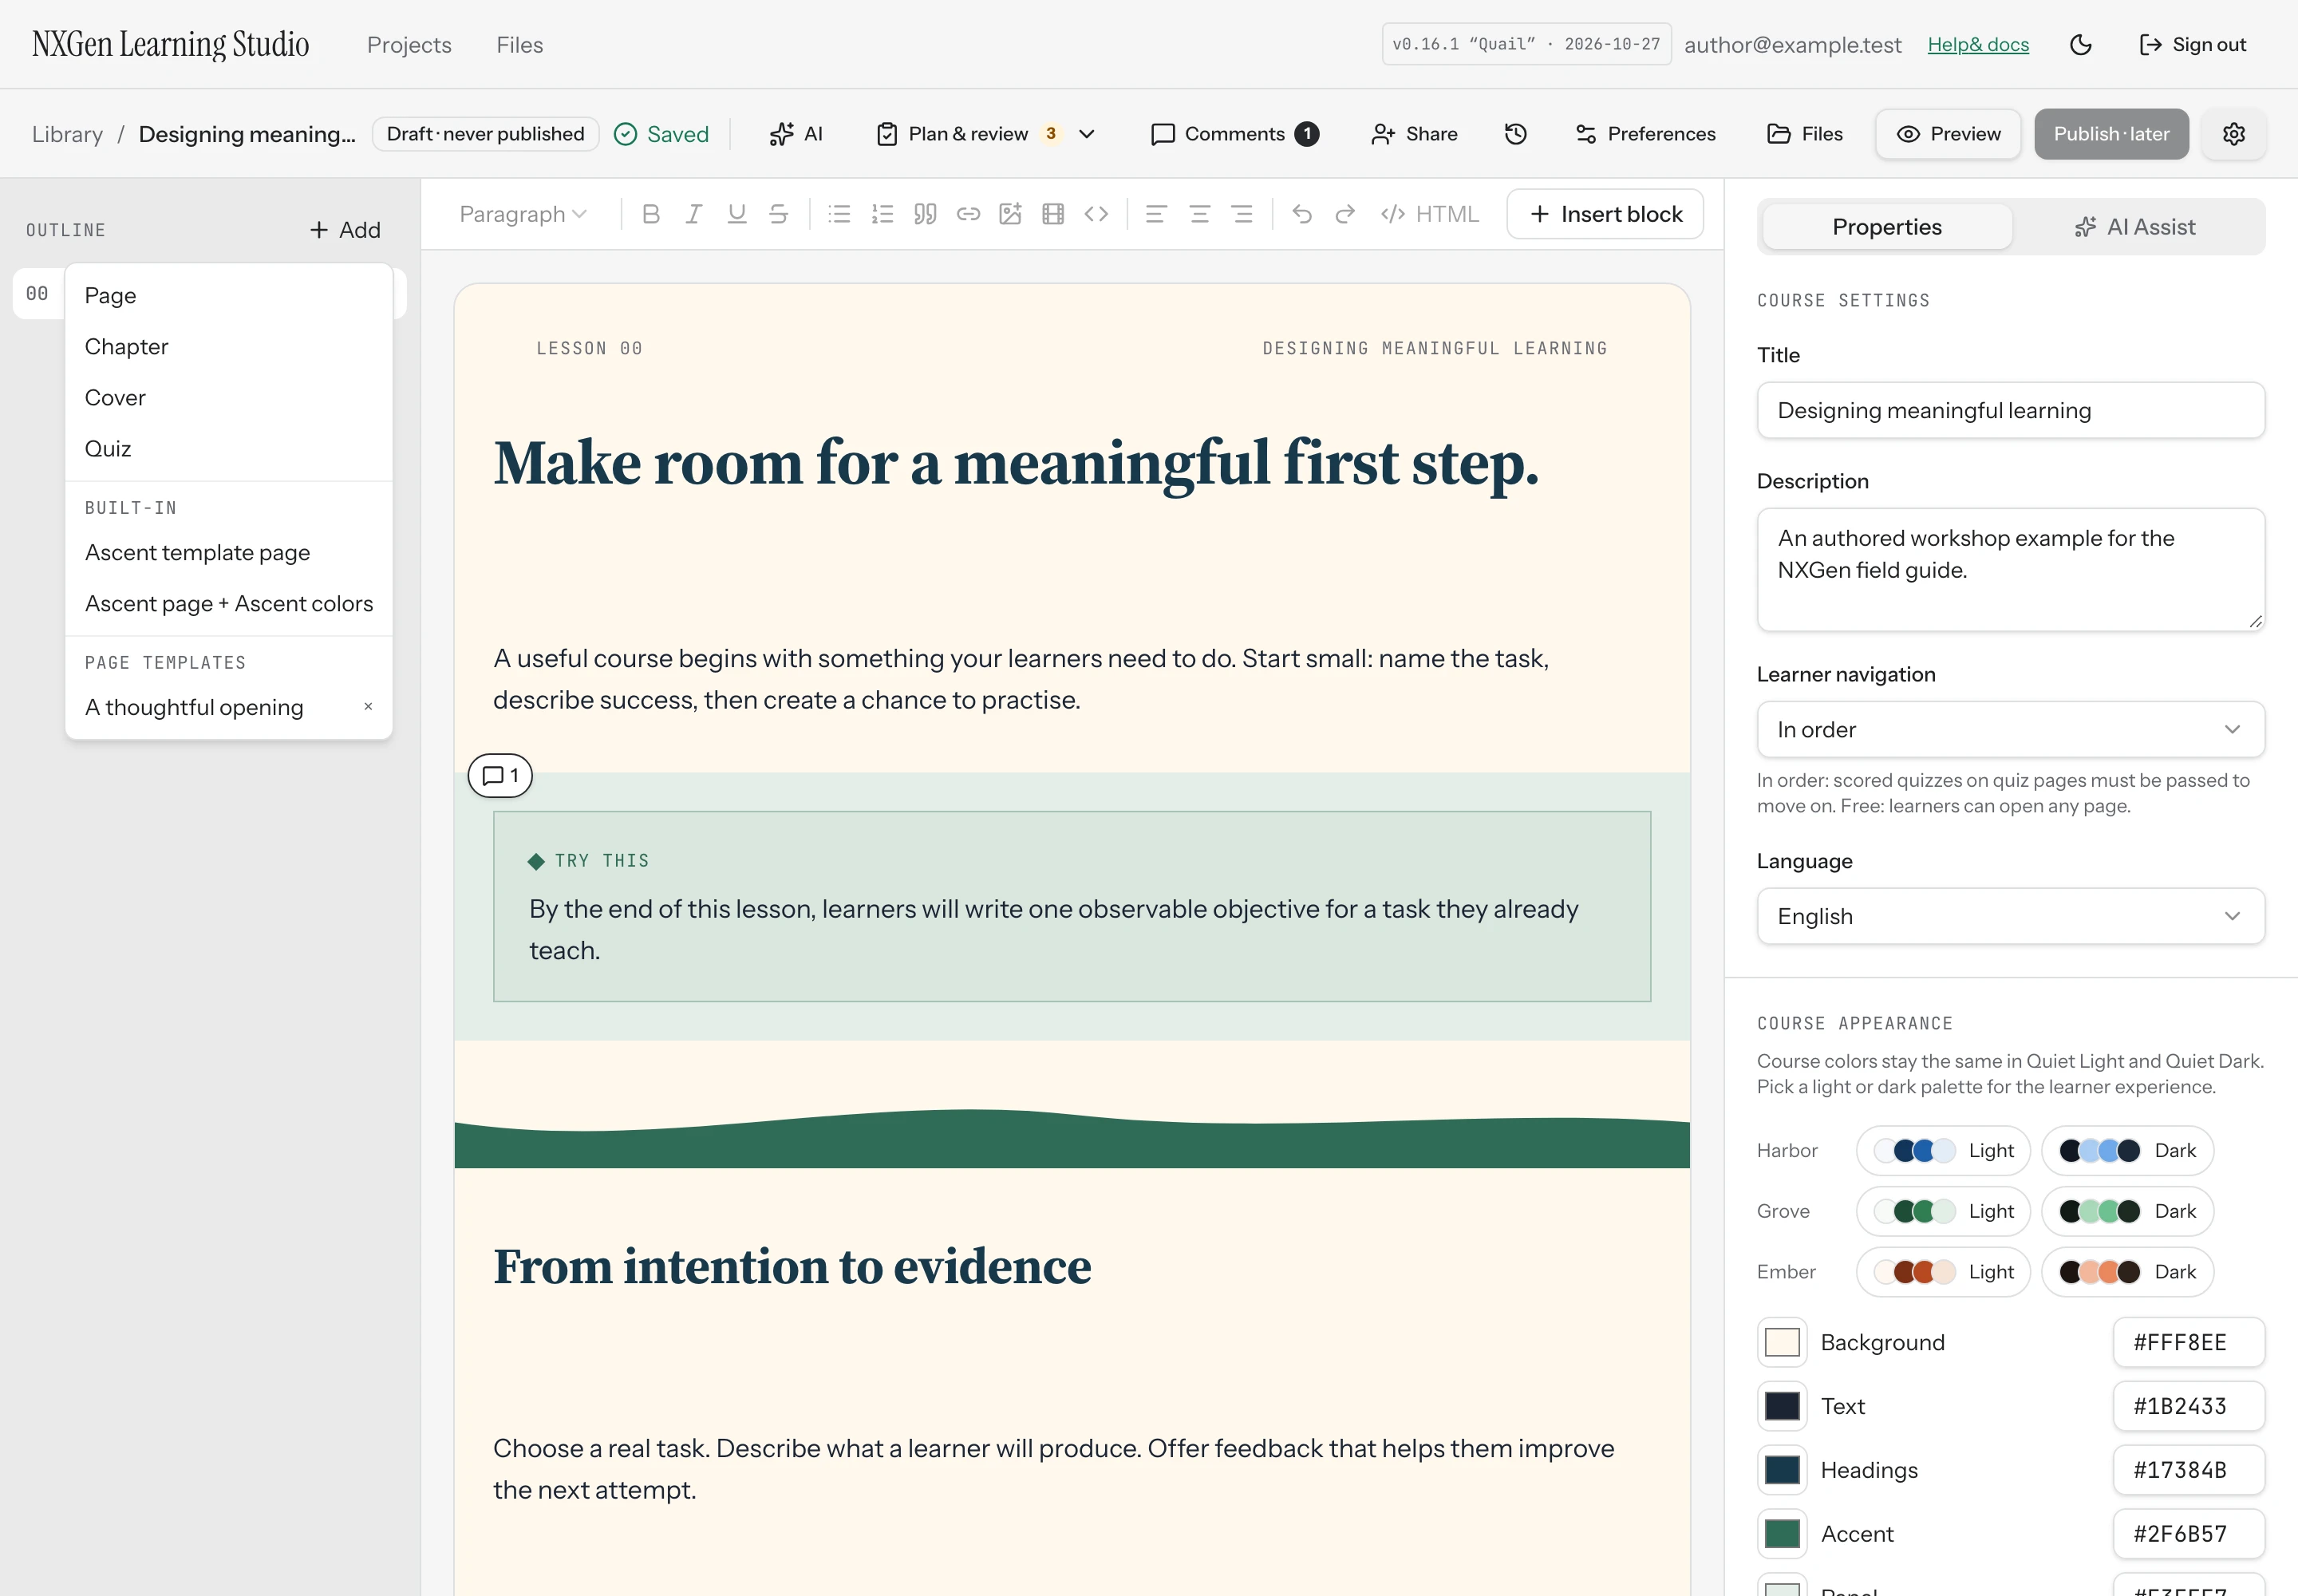Open AI tools in course toolbar
The image size is (2298, 1596).
click(796, 134)
